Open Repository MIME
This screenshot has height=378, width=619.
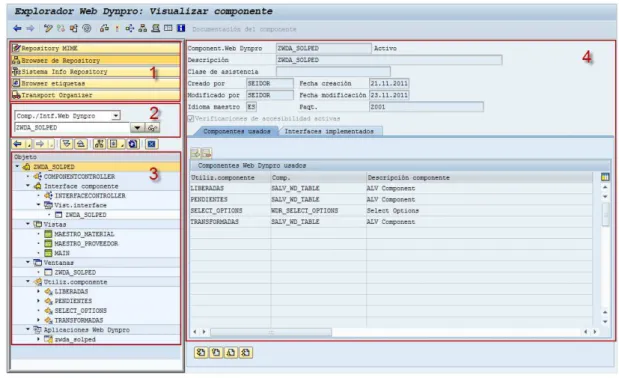click(96, 48)
